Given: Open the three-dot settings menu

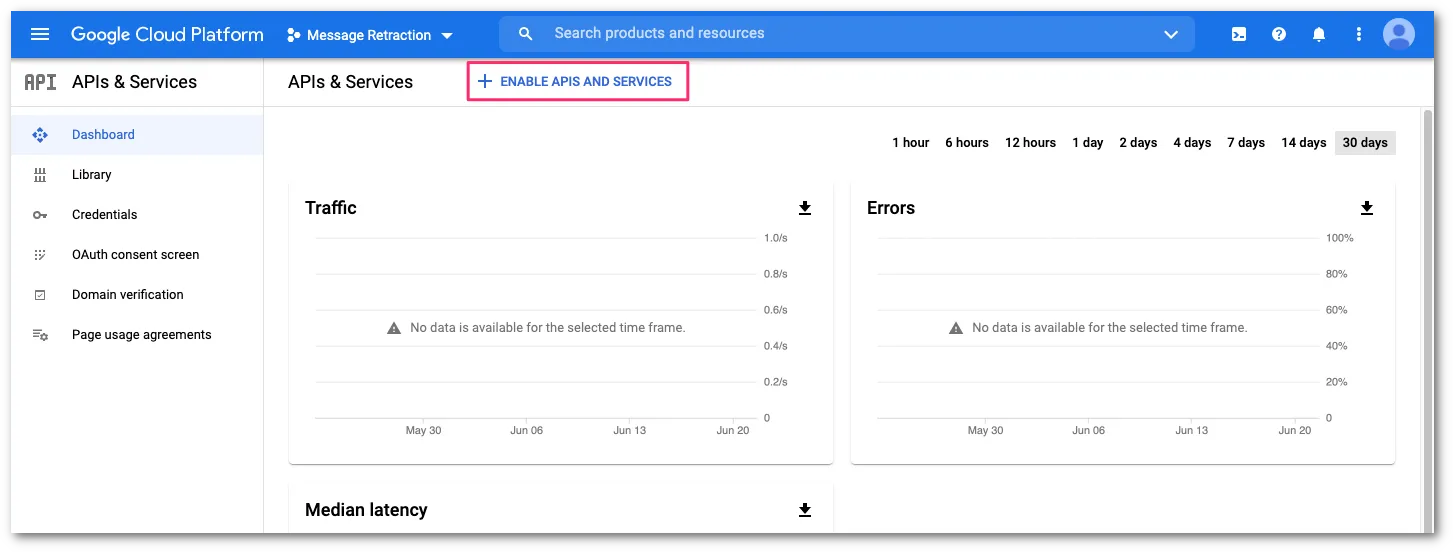Looking at the screenshot, I should tap(1358, 34).
